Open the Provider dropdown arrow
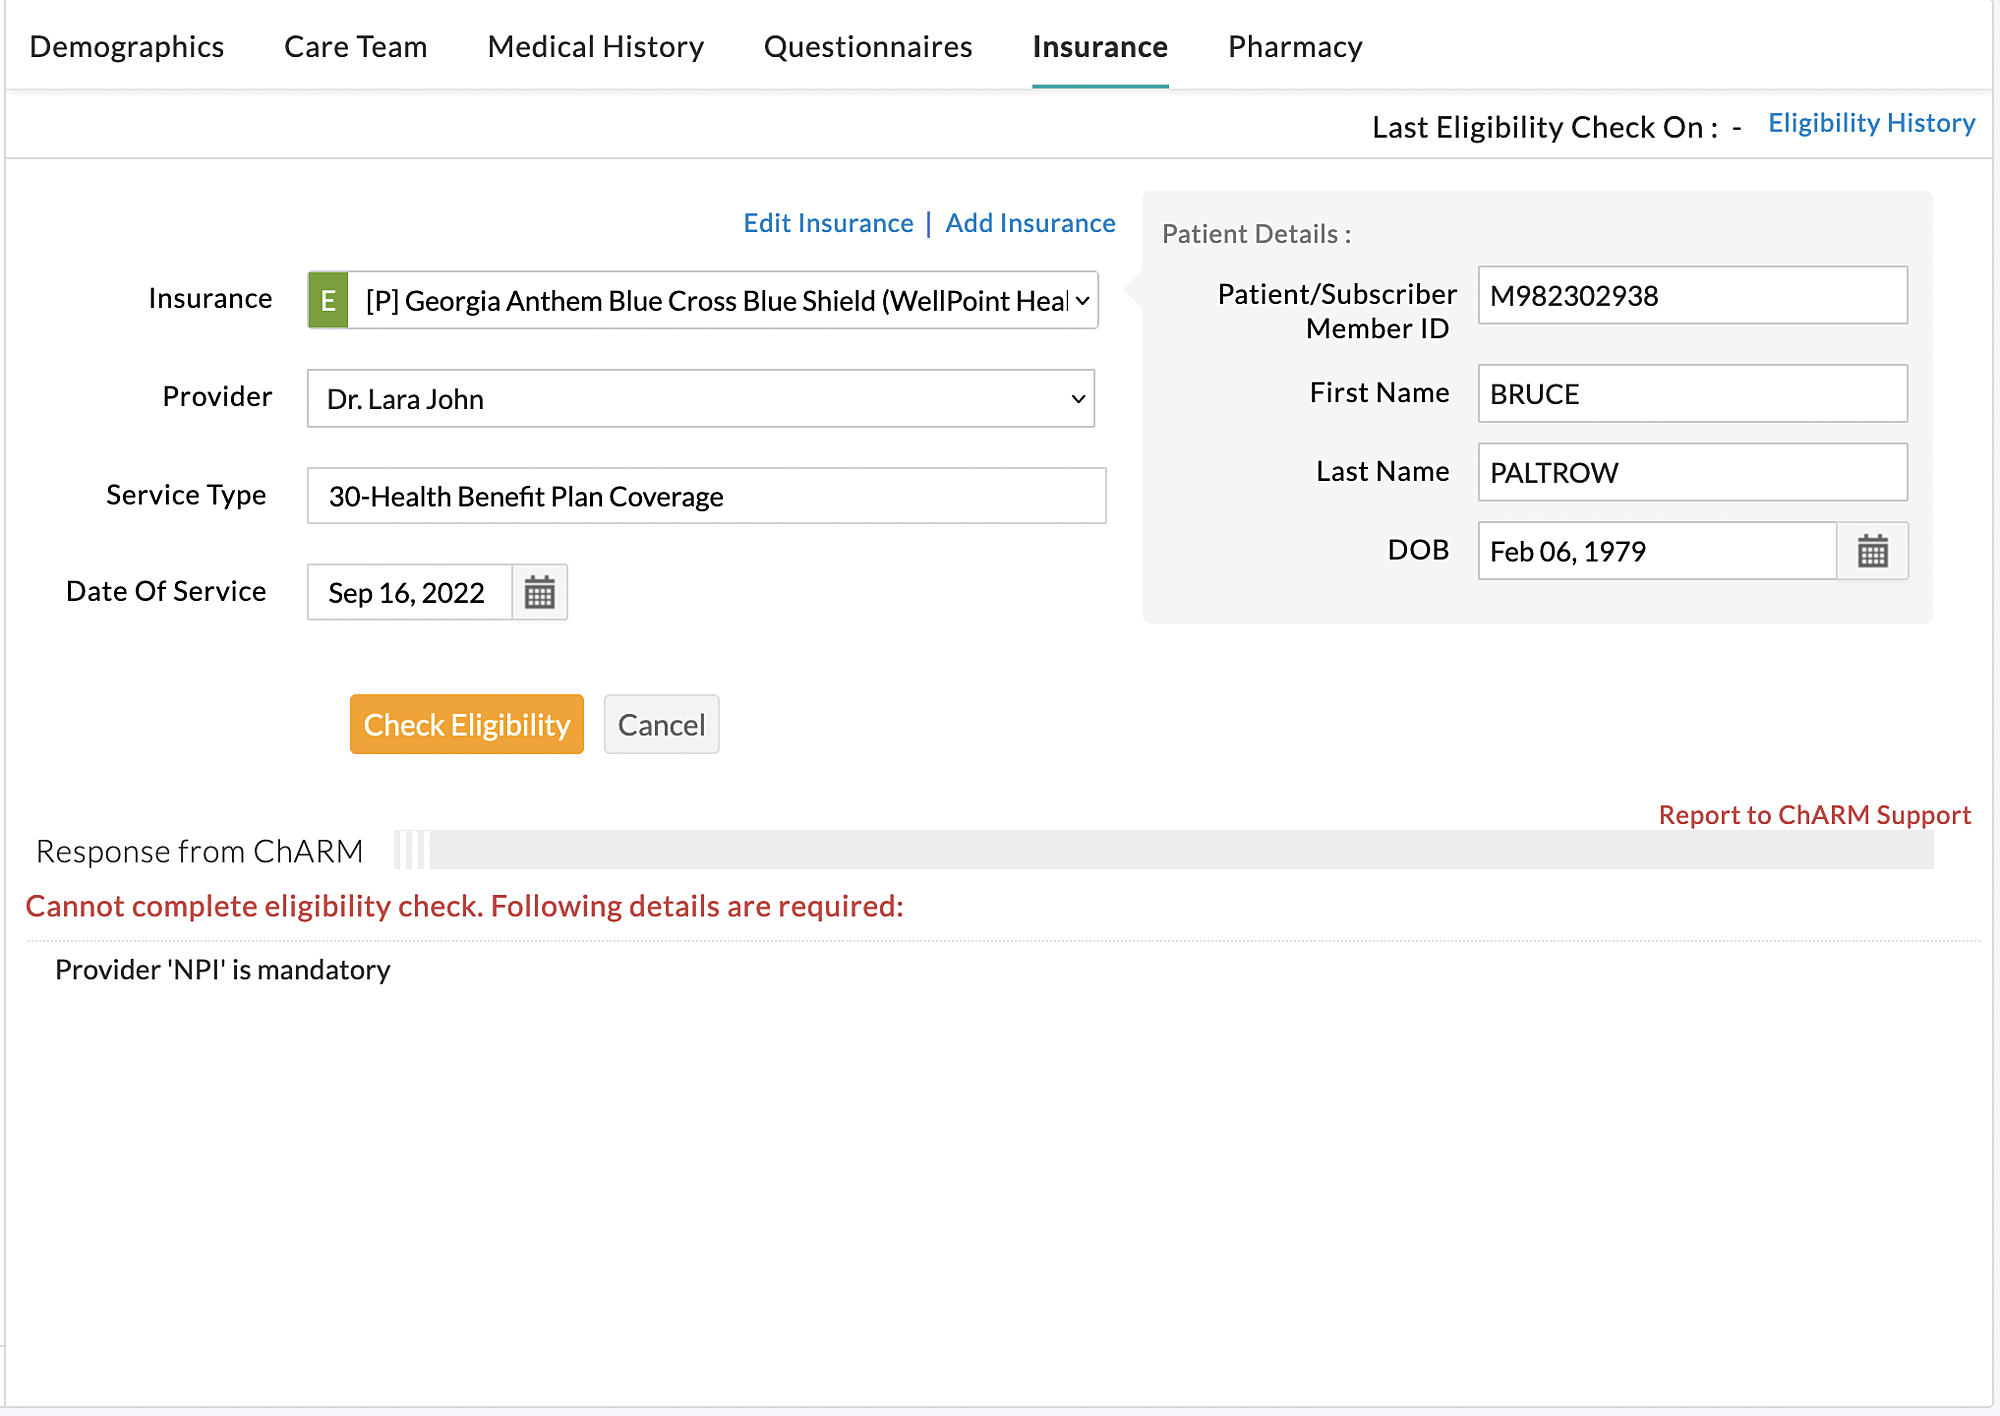Image resolution: width=2000 pixels, height=1416 pixels. pos(1078,398)
